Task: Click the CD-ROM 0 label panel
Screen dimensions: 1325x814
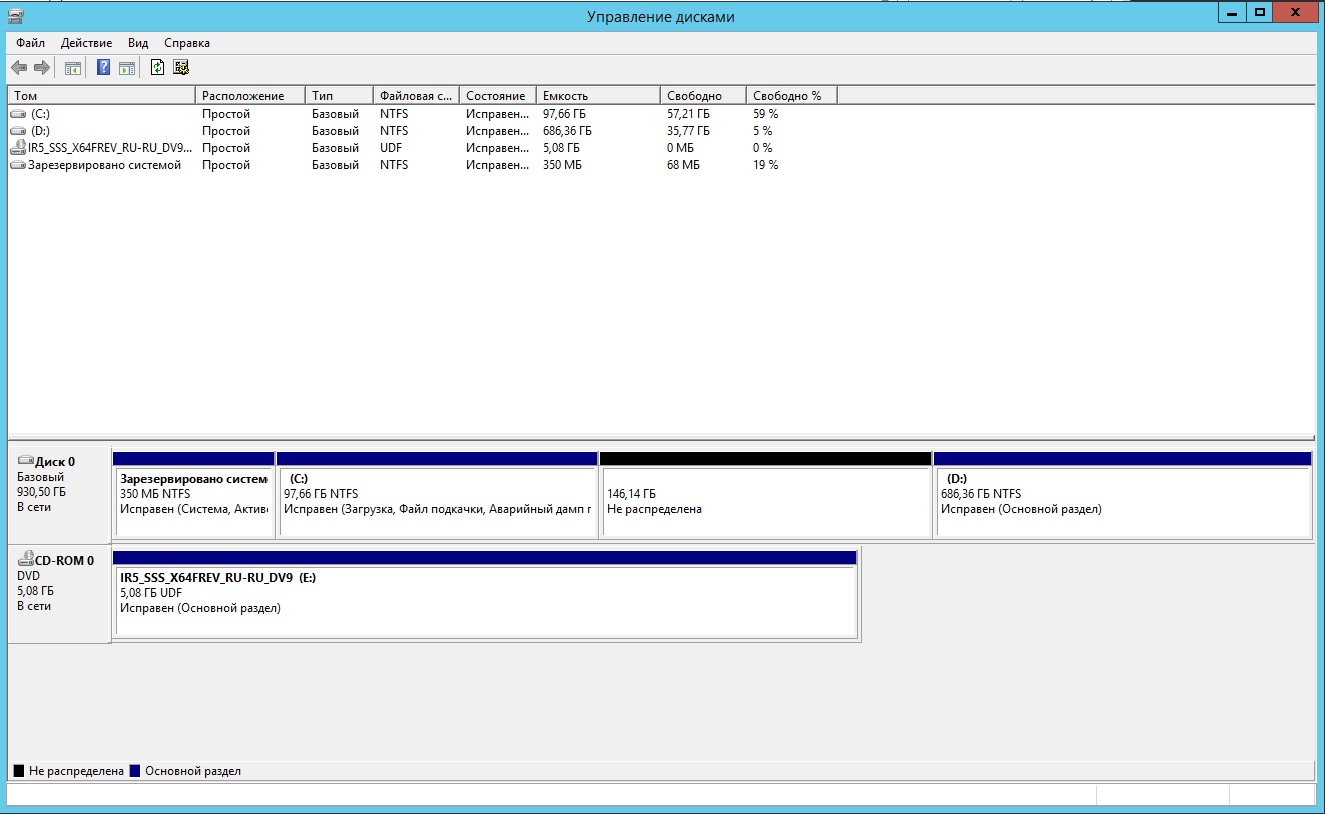Action: (59, 594)
